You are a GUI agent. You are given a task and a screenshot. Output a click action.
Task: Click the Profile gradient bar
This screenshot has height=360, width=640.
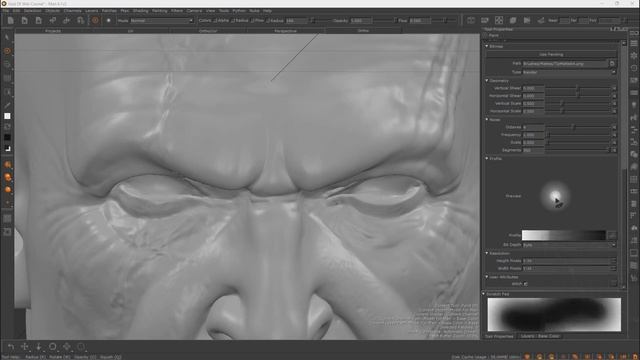click(x=564, y=235)
